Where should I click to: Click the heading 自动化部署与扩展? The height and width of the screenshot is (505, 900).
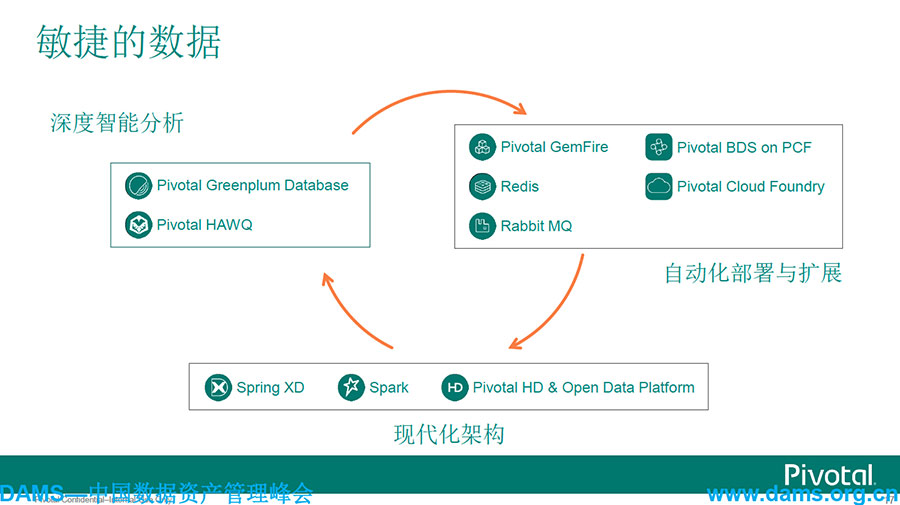pos(753,273)
